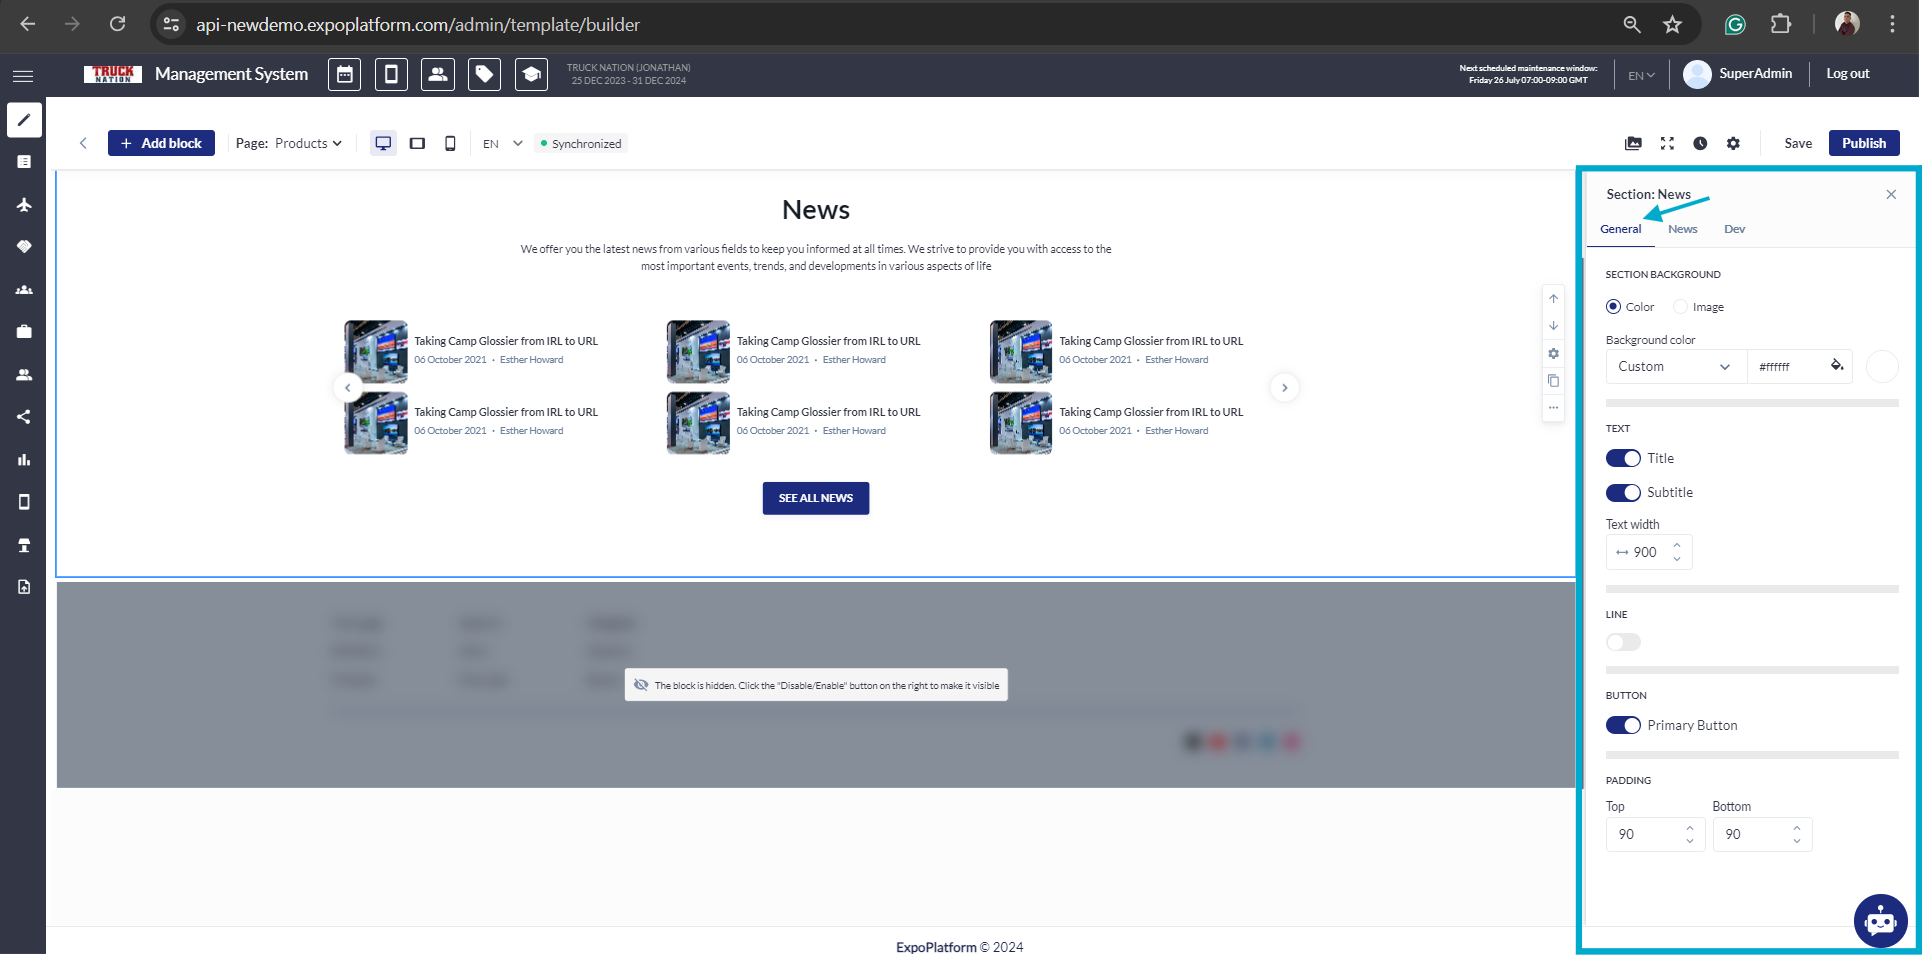Publish the page
Screen dimensions: 1923x955
click(x=1864, y=144)
